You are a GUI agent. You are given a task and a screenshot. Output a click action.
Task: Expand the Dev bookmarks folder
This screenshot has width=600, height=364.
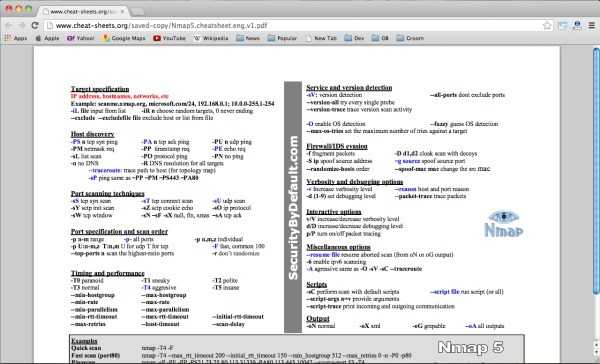[354, 38]
